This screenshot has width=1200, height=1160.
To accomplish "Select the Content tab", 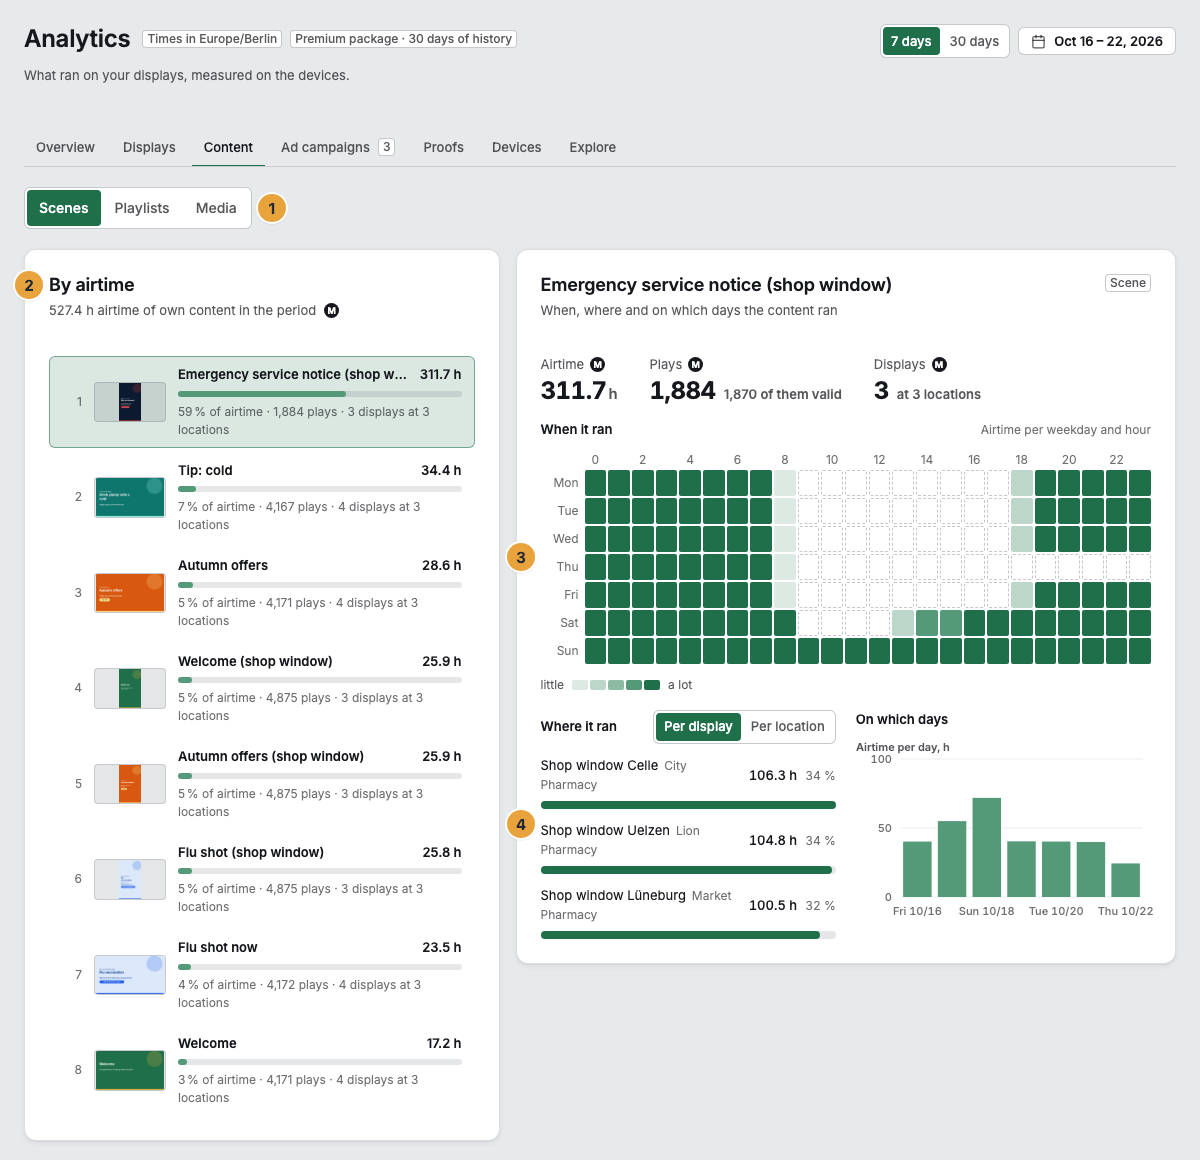I will coord(228,147).
